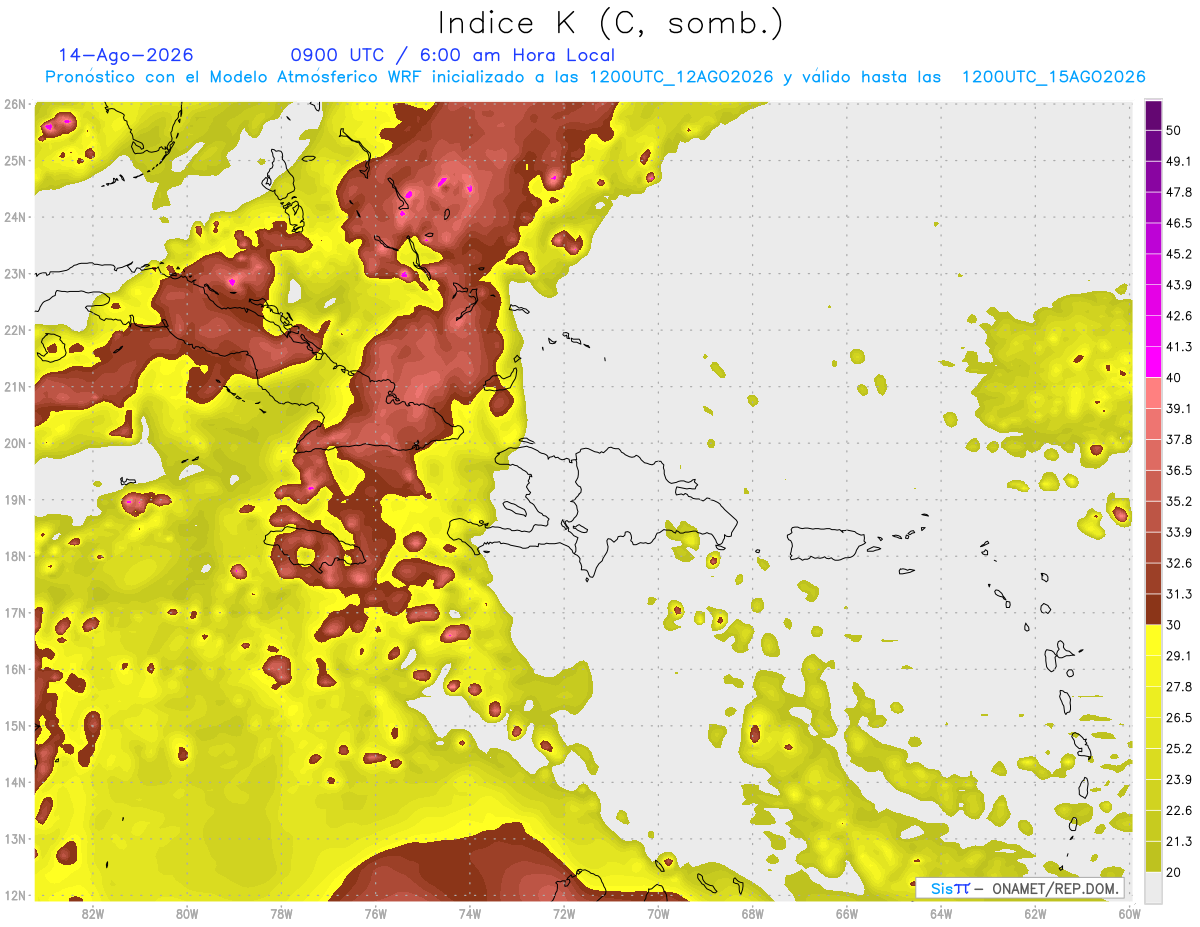
Task: Click the '78W' longitude label
Action: (281, 913)
